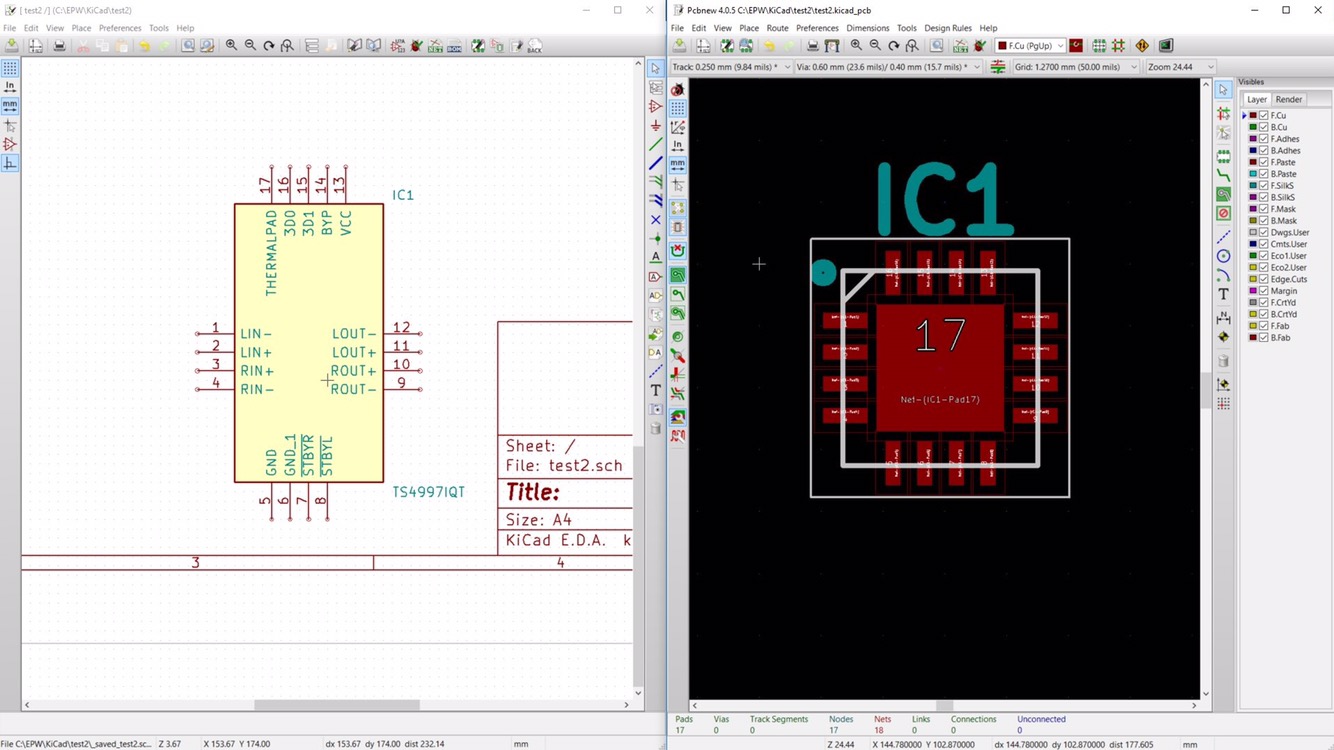
Task: Switch to the Render tab
Action: [1289, 100]
